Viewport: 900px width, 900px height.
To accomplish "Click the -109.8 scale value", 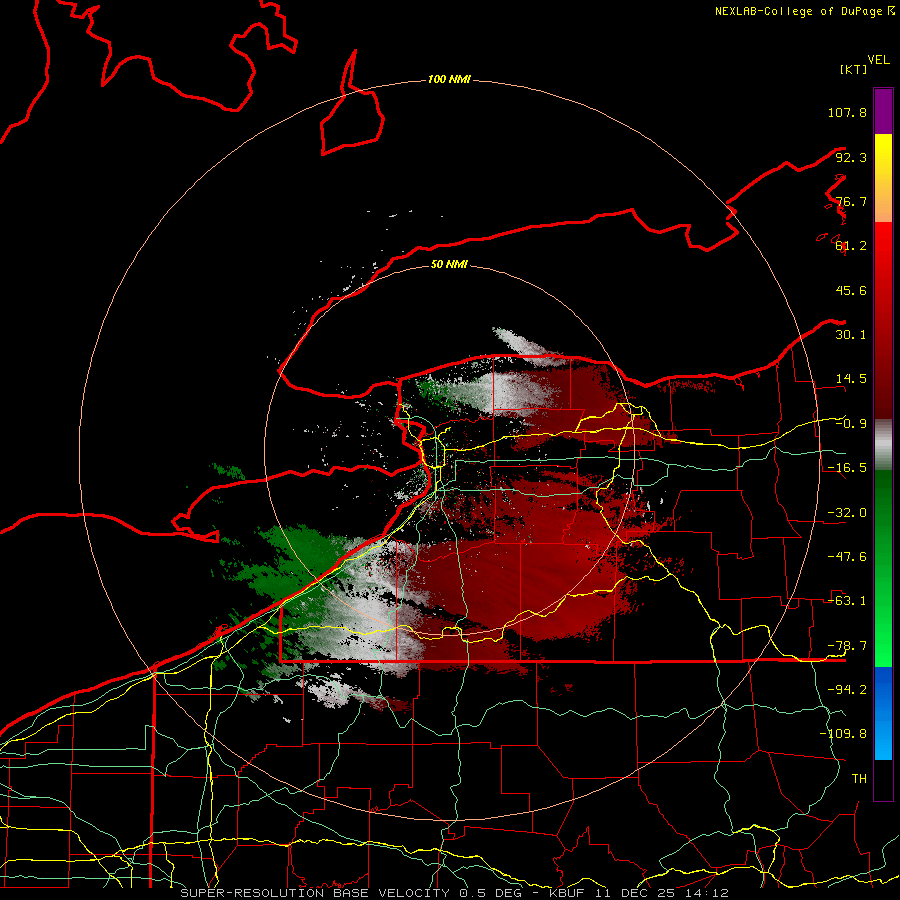I will pyautogui.click(x=843, y=734).
